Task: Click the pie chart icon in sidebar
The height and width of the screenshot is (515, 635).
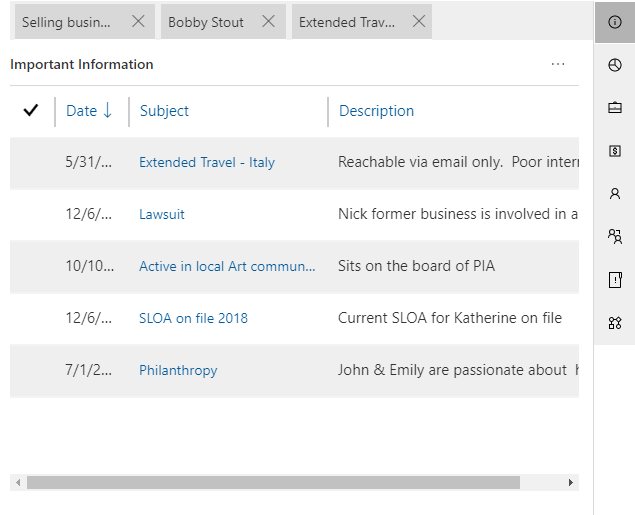Action: tap(614, 65)
